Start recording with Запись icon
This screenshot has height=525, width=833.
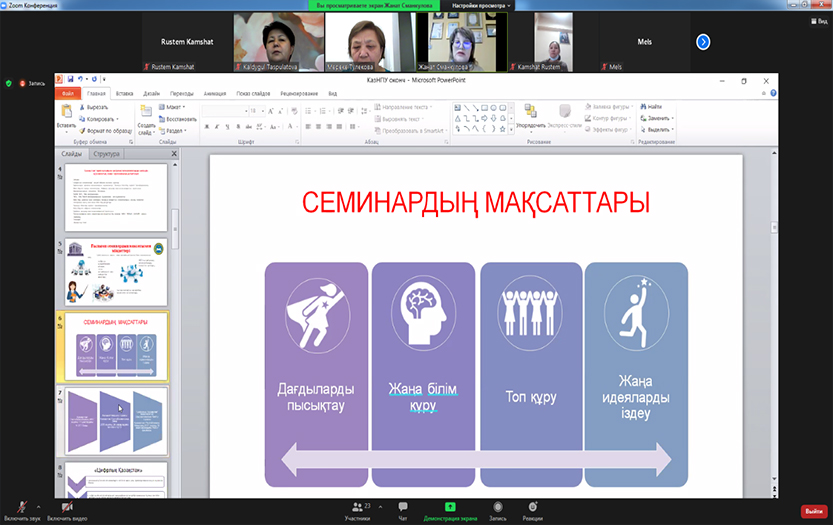click(498, 507)
